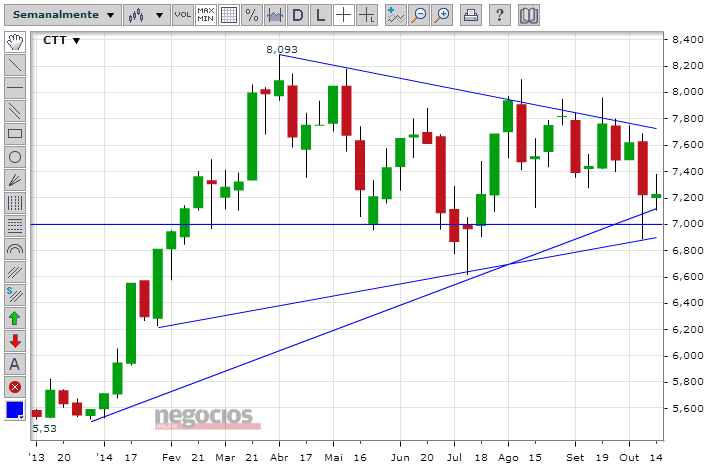Zoom in with the plus magnifier
Image resolution: width=716 pixels, height=469 pixels.
tap(442, 15)
